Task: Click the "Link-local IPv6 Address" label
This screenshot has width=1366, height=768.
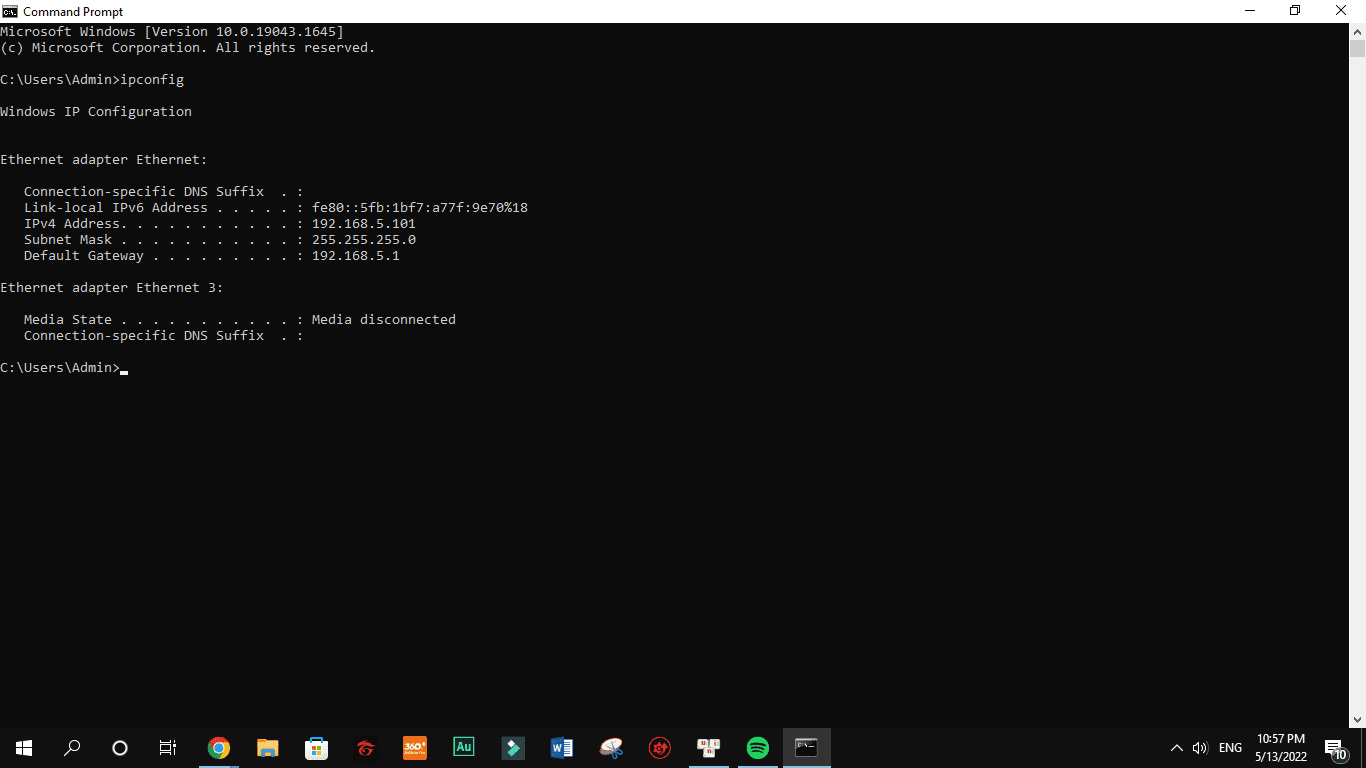Action: coord(116,208)
